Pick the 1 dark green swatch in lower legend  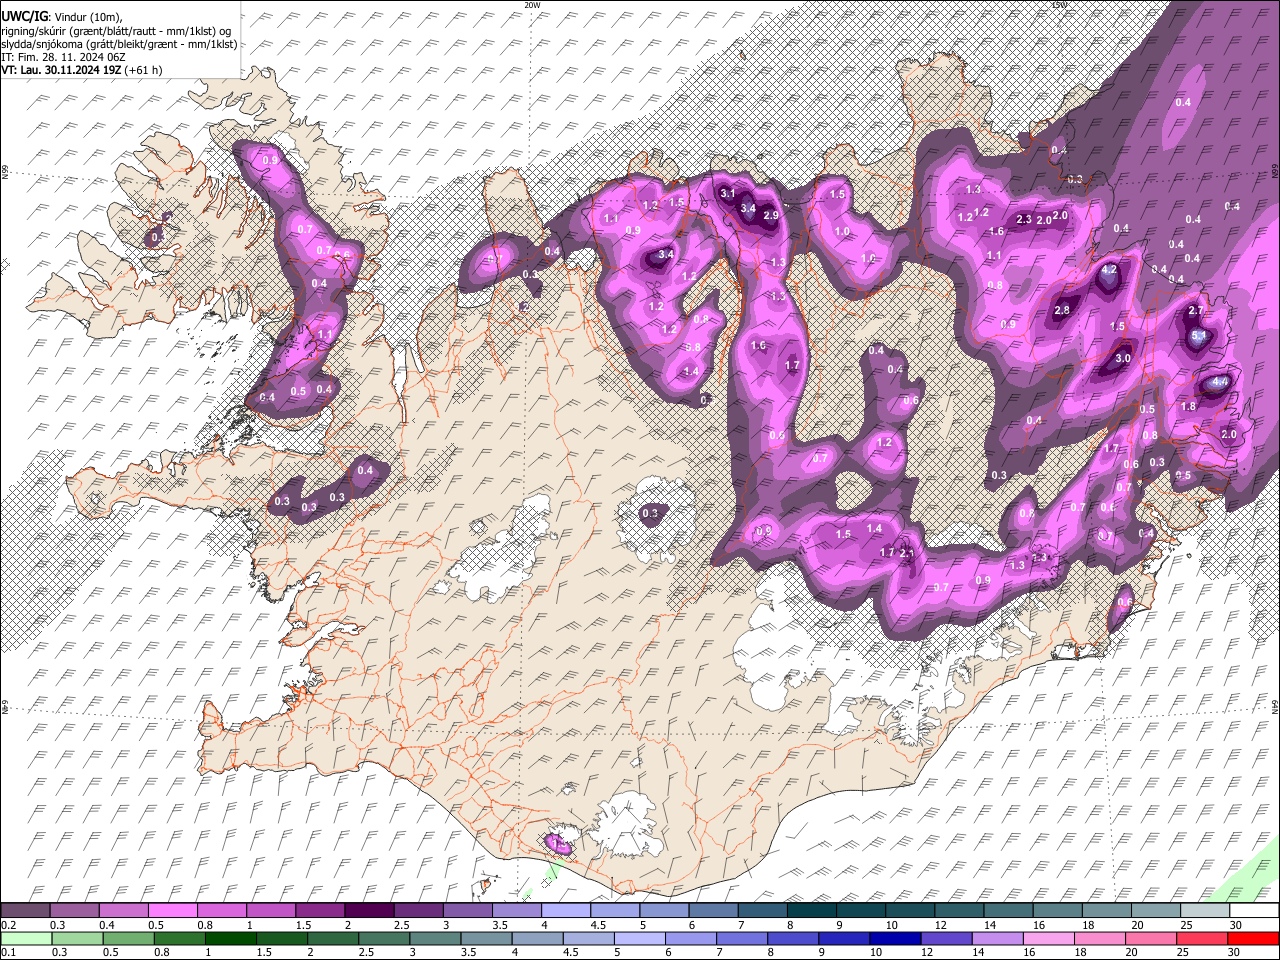[x=230, y=939]
